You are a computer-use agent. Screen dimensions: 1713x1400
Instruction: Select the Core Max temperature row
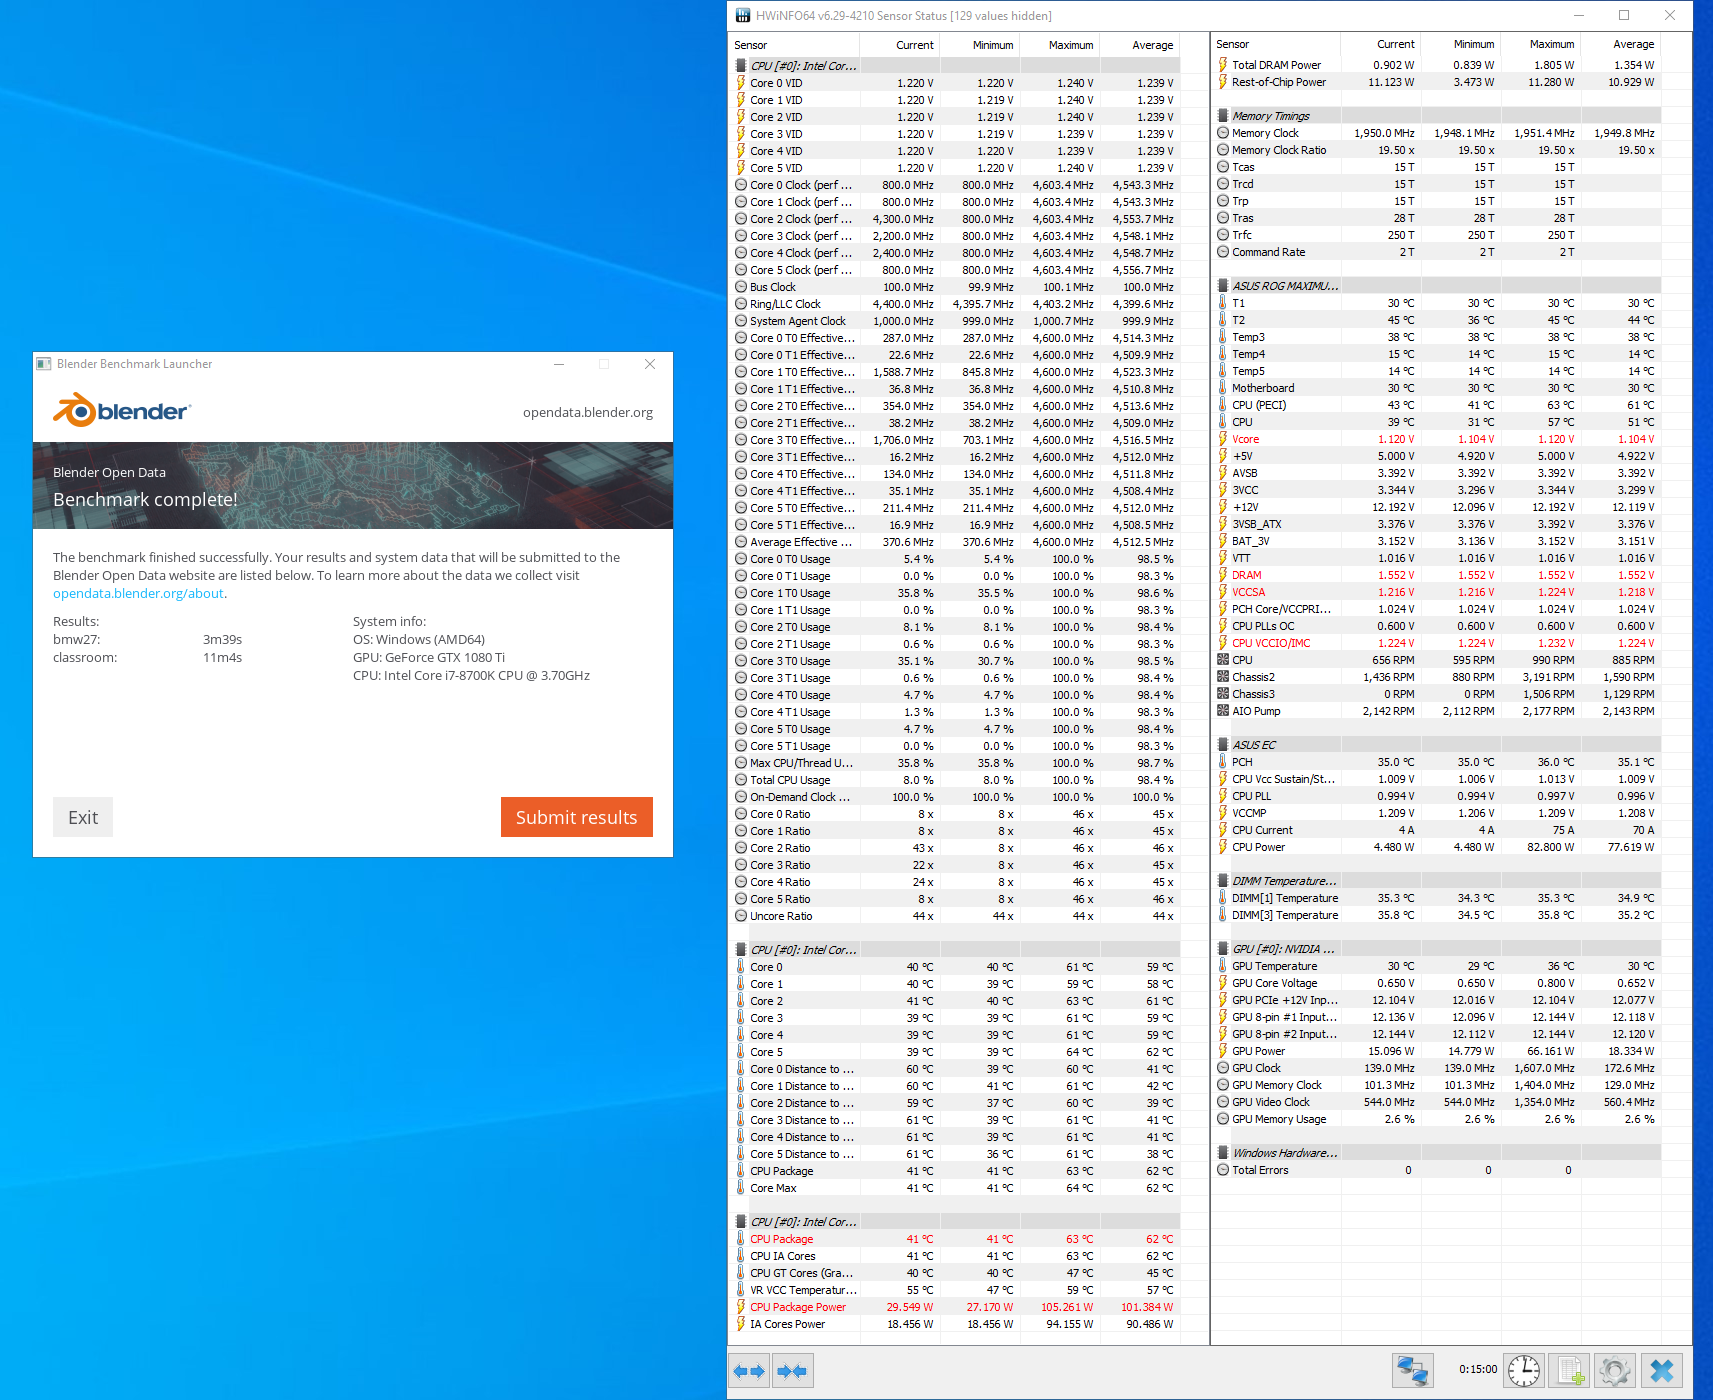[956, 1188]
